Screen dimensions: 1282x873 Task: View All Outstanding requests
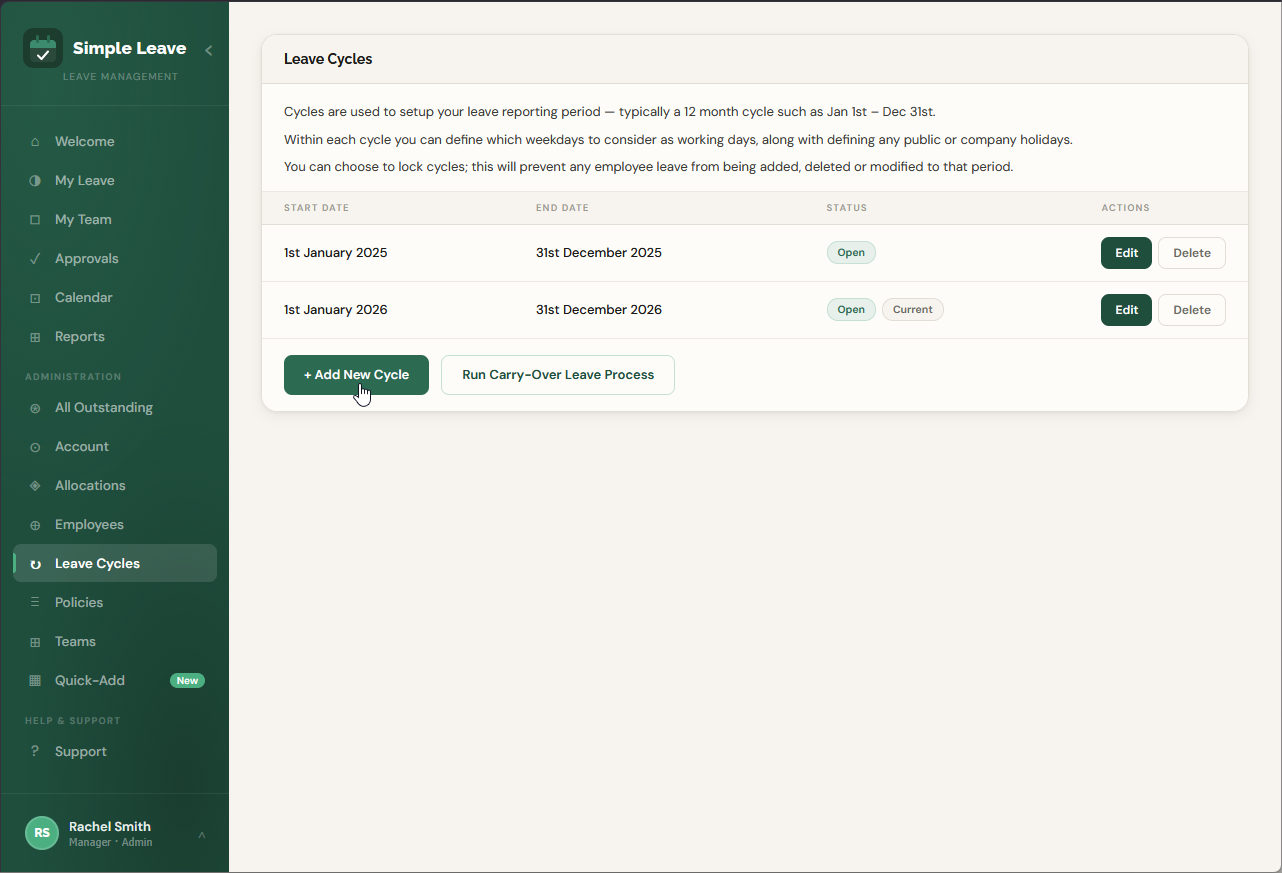coord(115,408)
